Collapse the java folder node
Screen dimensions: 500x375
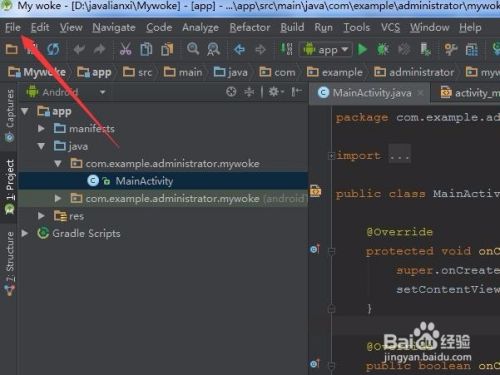(41, 146)
